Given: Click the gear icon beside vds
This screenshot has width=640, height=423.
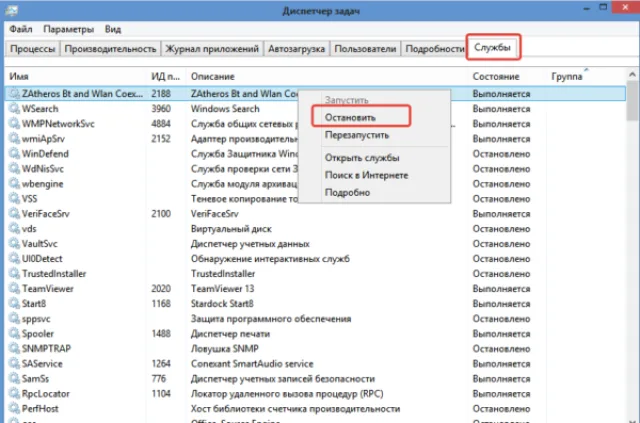Looking at the screenshot, I should pos(14,229).
